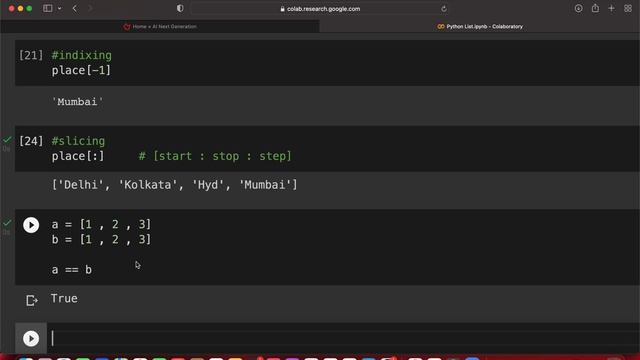Click the [start : stop : step] comment
The image size is (640, 360).
(x=215, y=156)
